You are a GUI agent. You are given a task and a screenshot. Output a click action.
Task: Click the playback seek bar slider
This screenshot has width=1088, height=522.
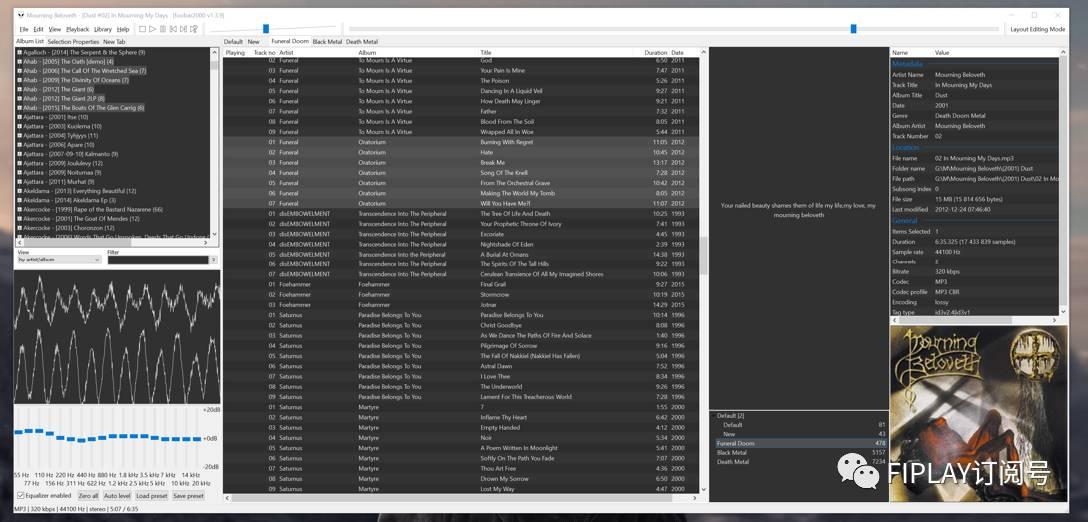point(853,29)
